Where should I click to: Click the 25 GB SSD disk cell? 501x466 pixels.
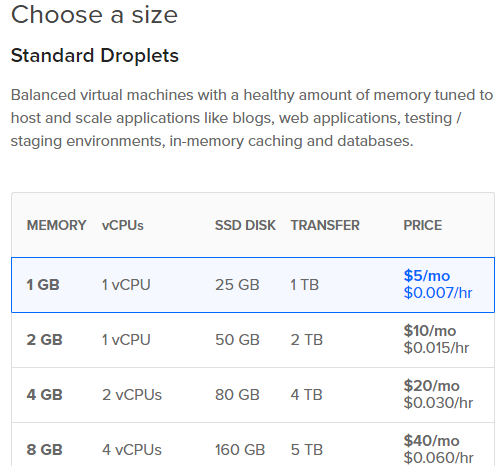pos(237,285)
